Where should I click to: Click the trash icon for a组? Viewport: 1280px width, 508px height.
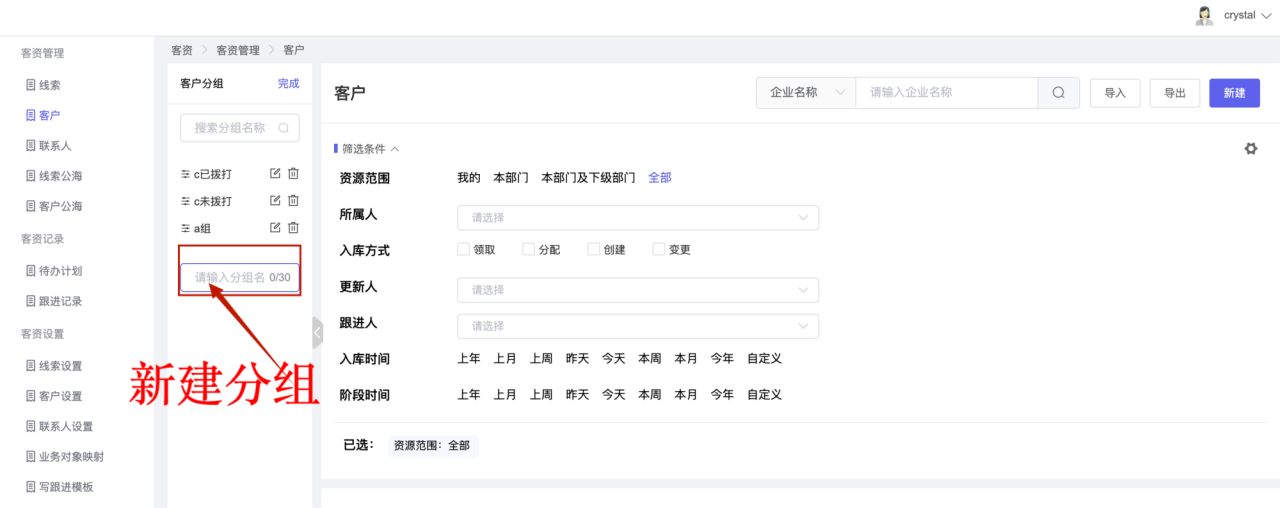click(293, 229)
